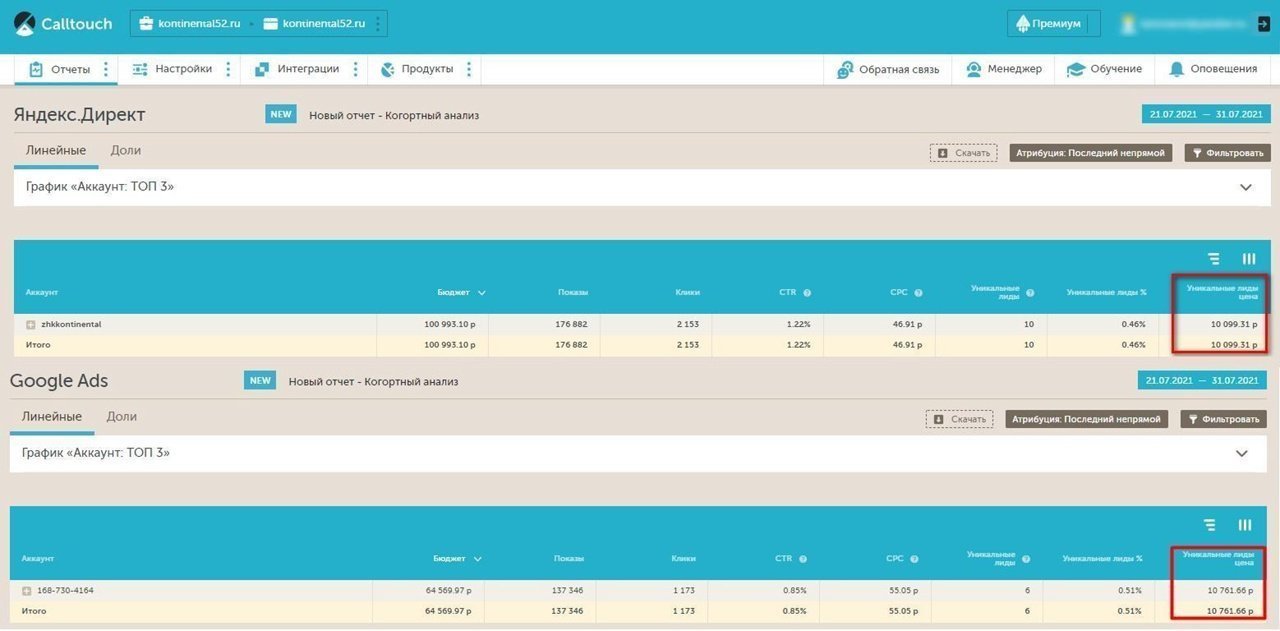Click Уникальные лиды help icon in Google Ads table
The height and width of the screenshot is (631, 1280).
[x=1026, y=559]
